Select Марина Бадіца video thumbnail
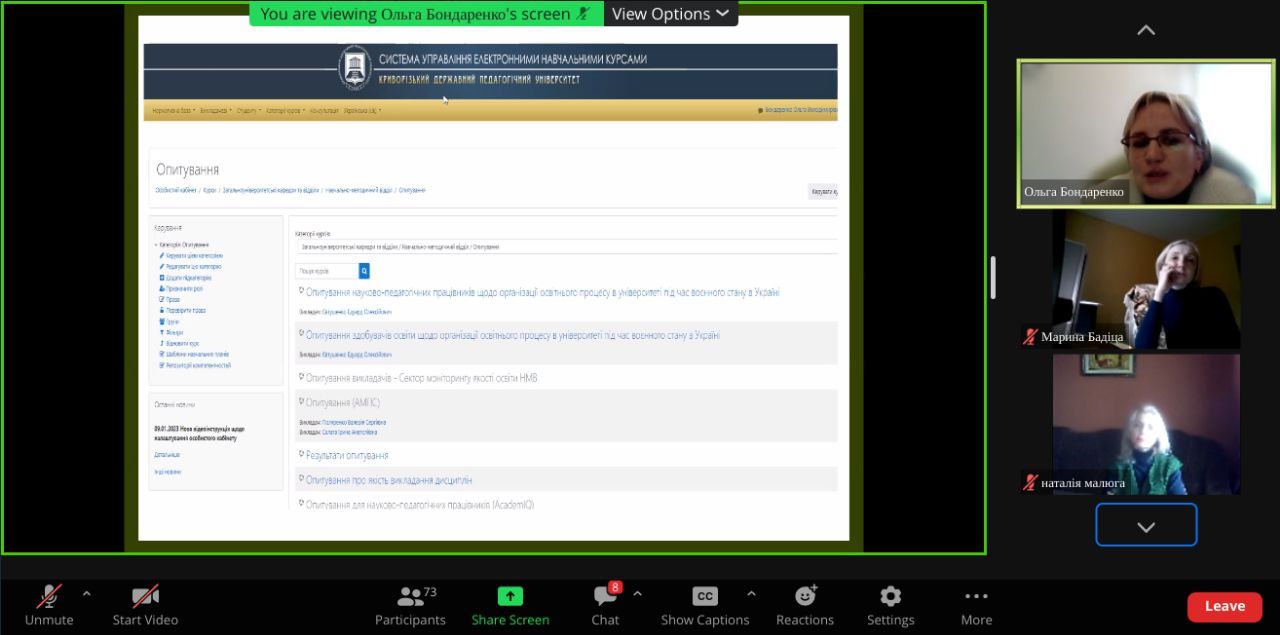 pos(1146,280)
